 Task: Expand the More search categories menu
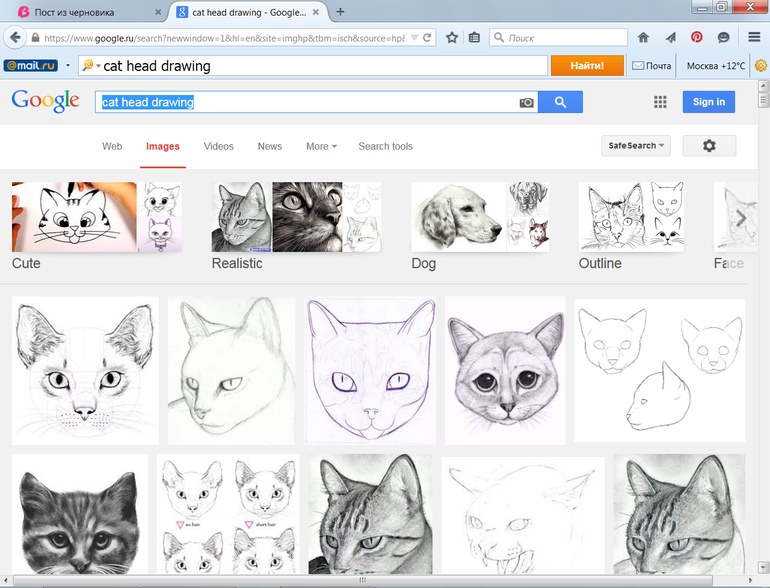point(321,146)
